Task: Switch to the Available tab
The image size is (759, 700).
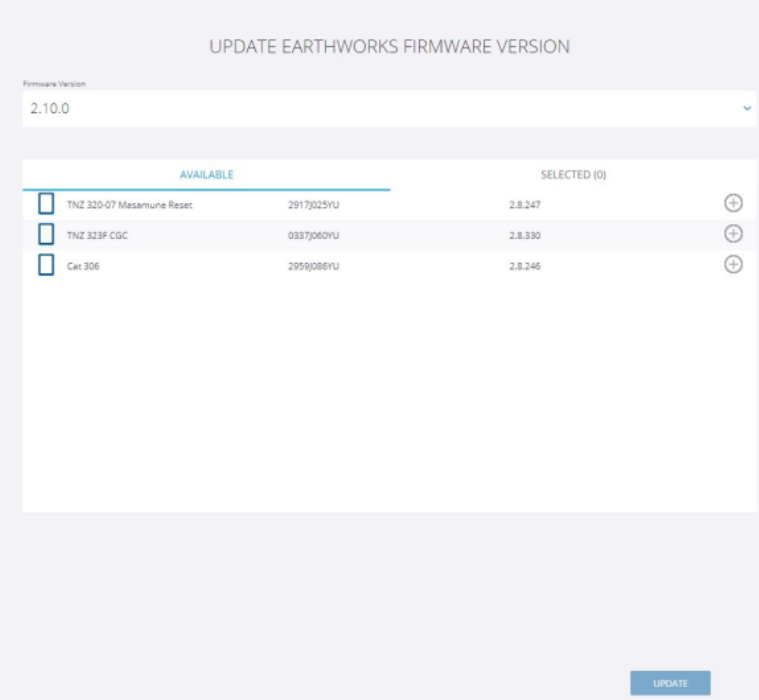Action: tap(206, 175)
